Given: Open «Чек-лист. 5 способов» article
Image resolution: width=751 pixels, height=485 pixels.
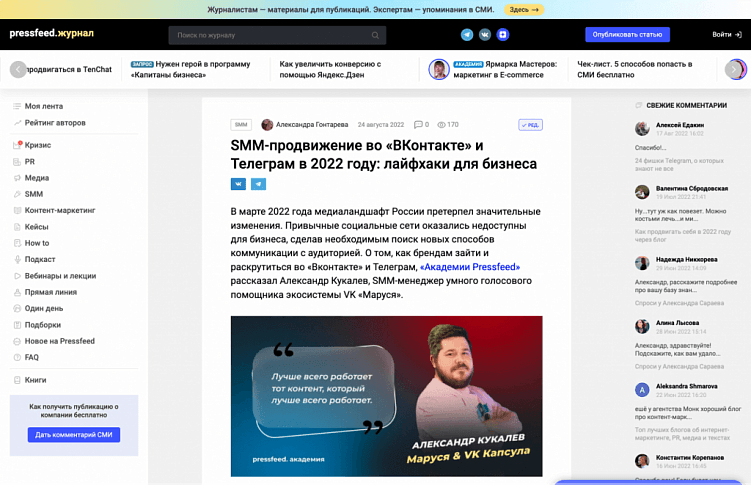Looking at the screenshot, I should pyautogui.click(x=635, y=69).
